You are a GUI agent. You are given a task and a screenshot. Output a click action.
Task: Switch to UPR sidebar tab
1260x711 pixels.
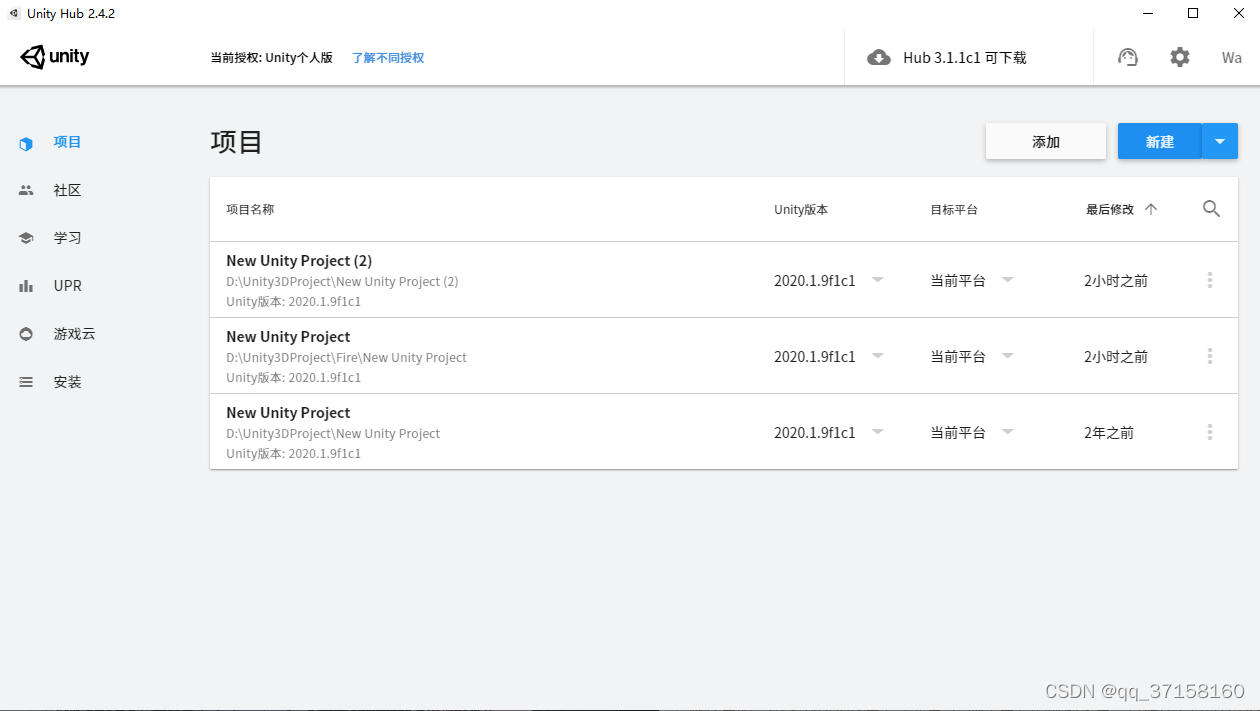click(67, 286)
